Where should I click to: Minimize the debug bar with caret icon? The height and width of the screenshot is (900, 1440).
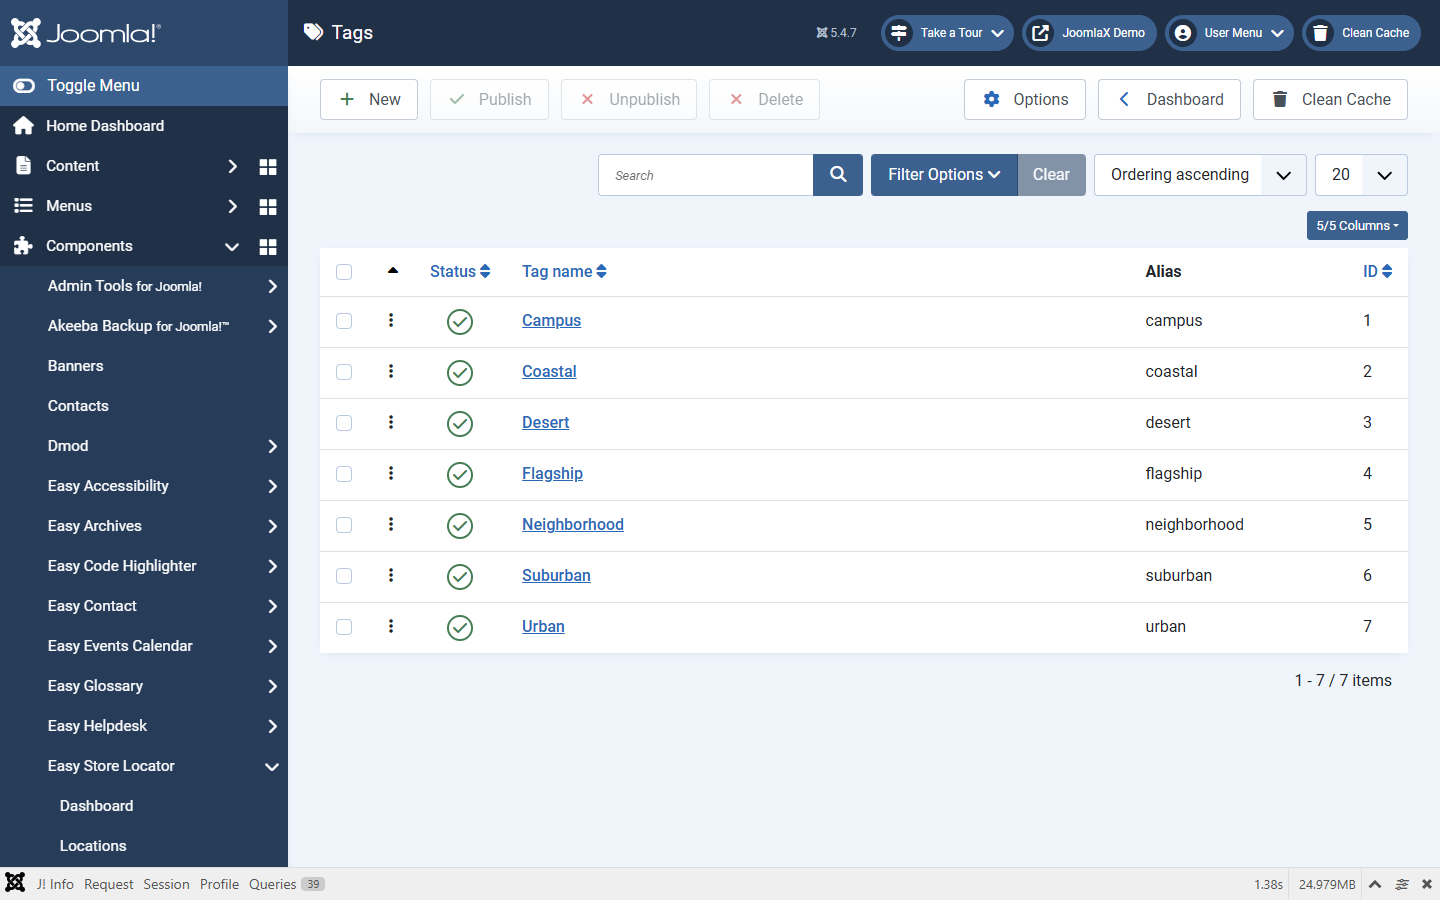tap(1375, 884)
